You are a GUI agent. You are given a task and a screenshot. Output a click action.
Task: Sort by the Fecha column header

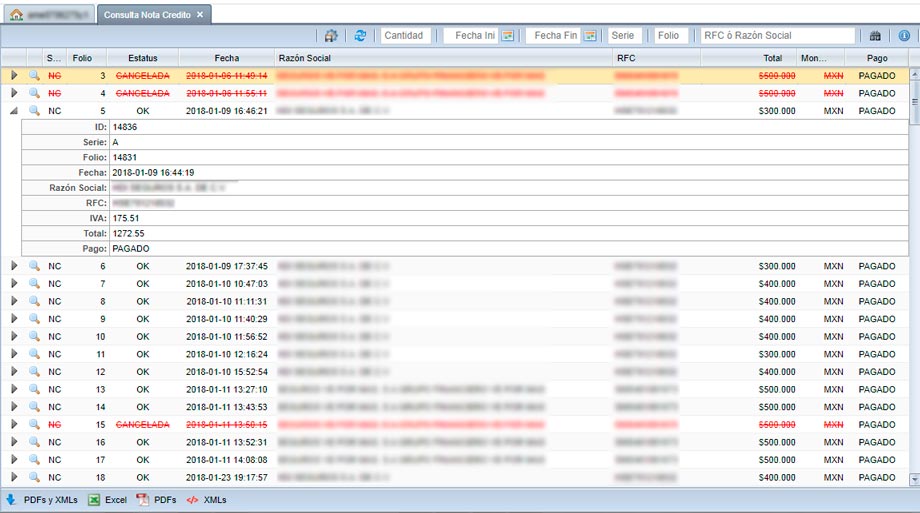[227, 58]
